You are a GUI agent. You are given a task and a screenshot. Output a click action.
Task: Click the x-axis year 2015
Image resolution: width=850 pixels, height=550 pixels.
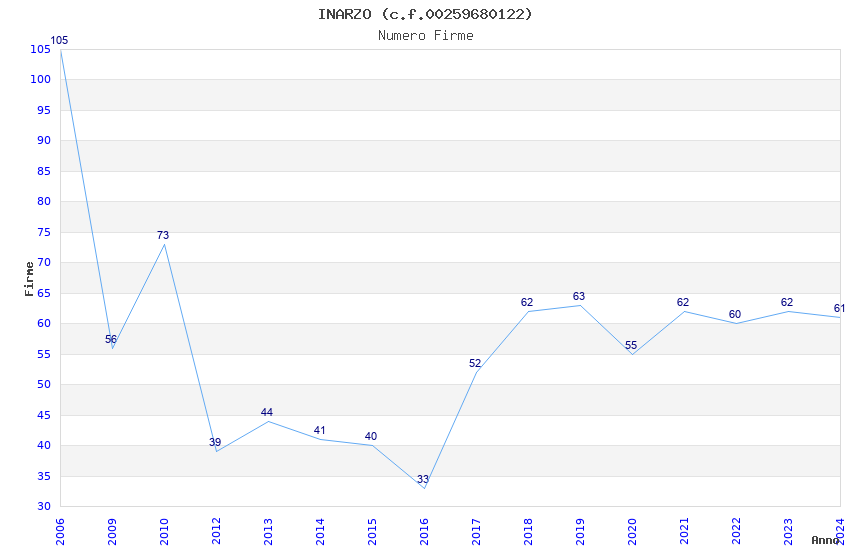tap(372, 532)
